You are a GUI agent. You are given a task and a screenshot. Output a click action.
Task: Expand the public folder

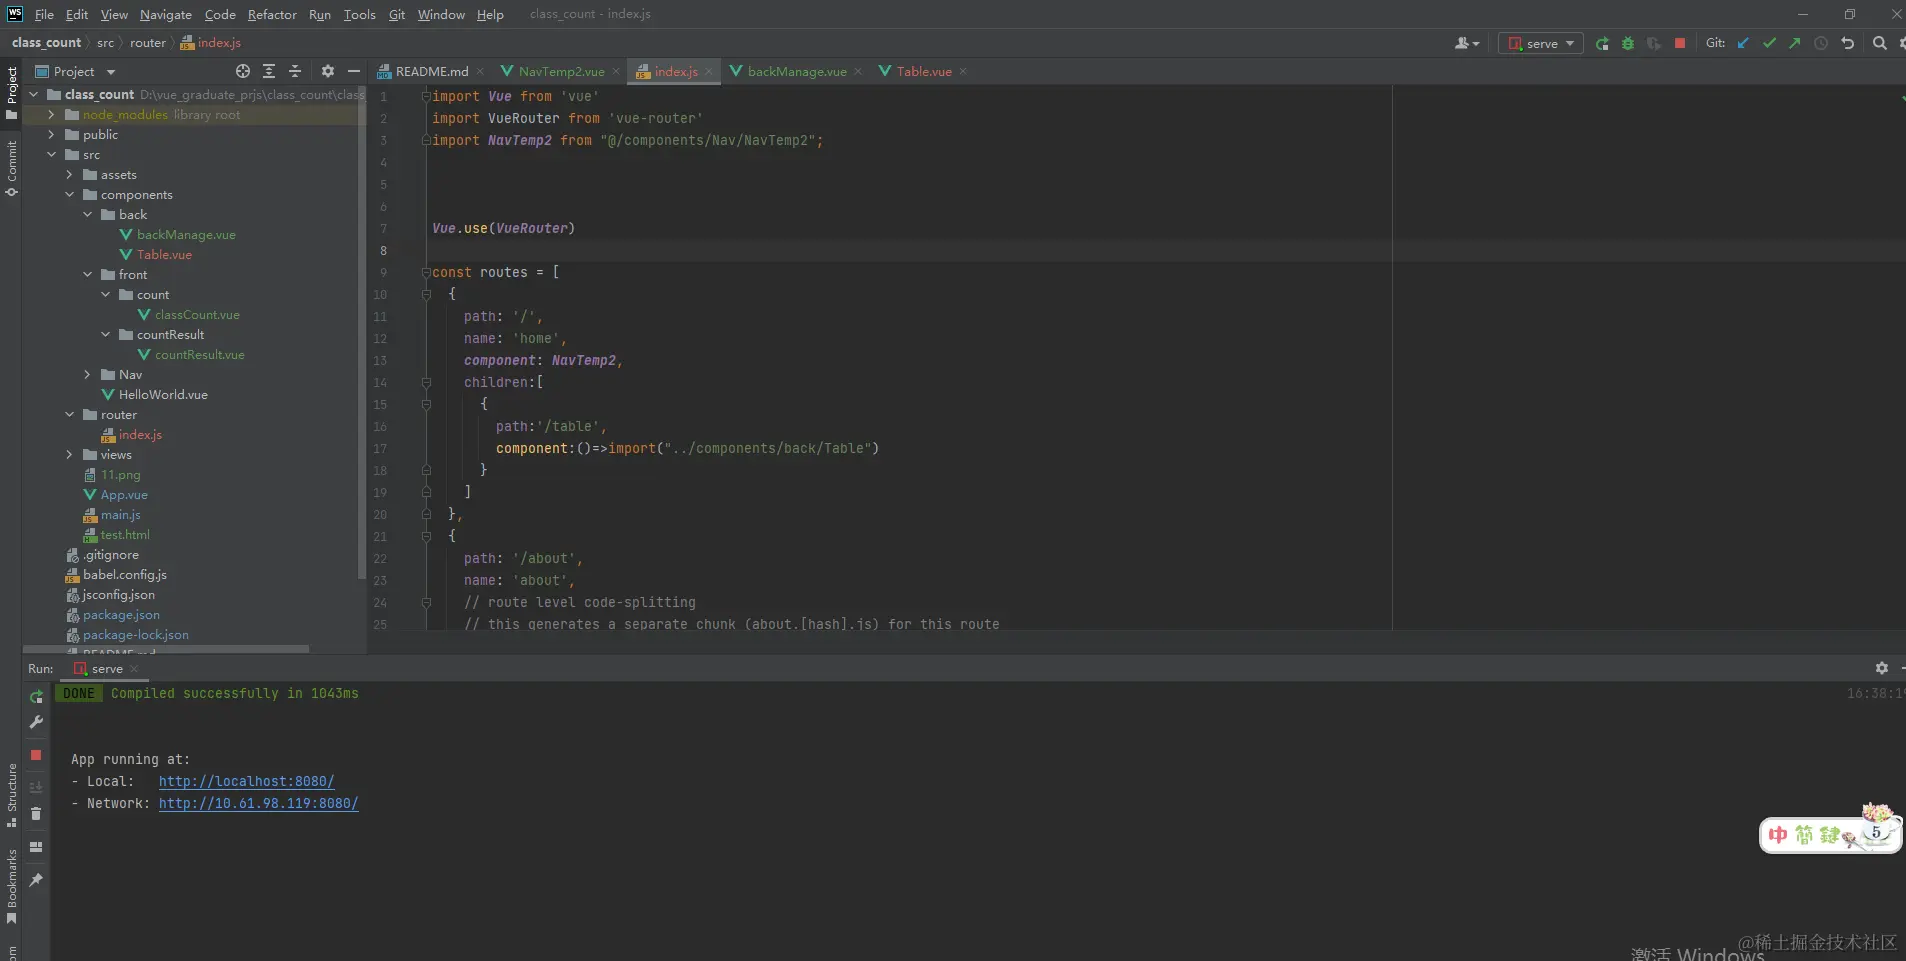[52, 135]
